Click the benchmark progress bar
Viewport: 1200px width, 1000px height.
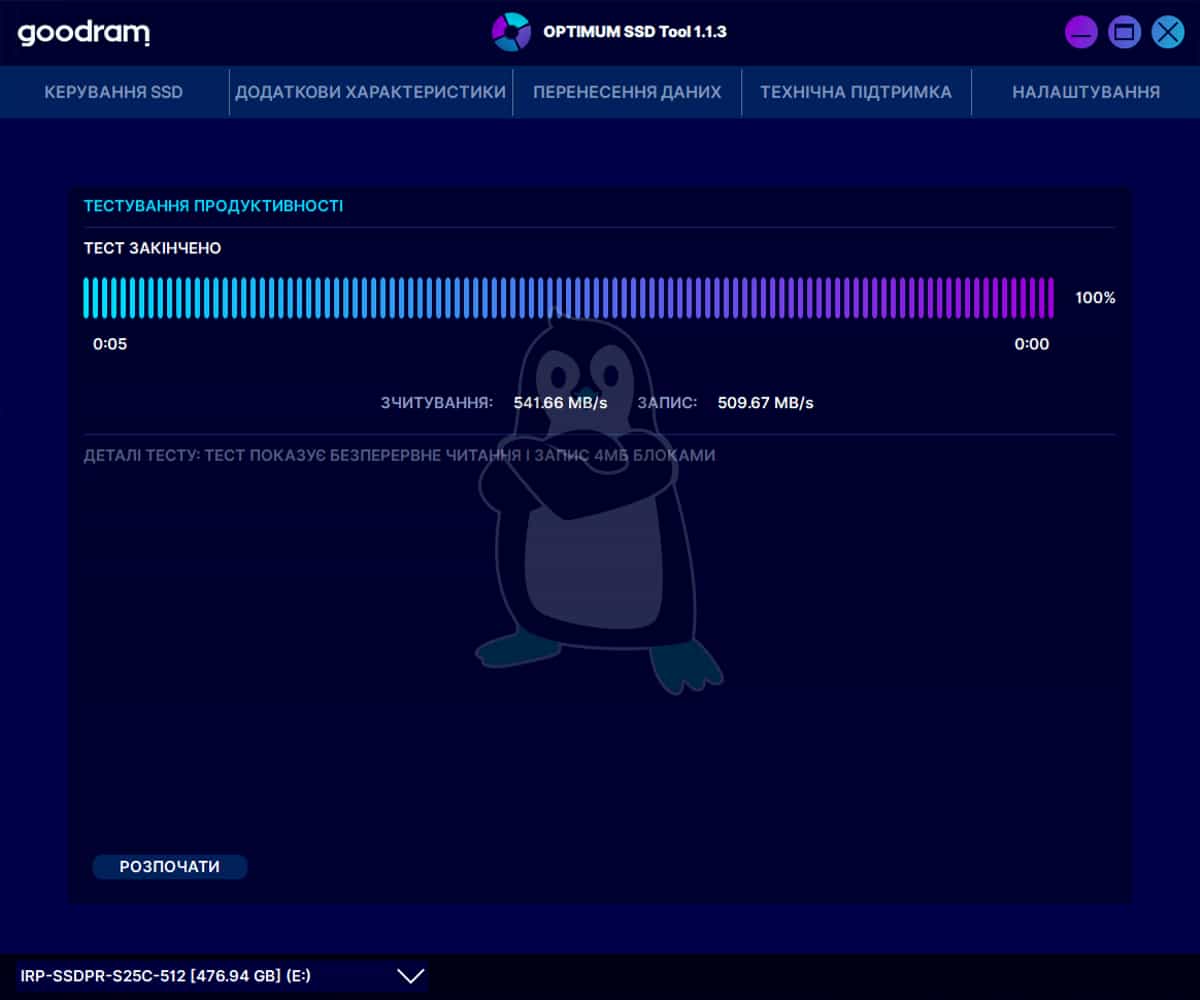(x=568, y=298)
